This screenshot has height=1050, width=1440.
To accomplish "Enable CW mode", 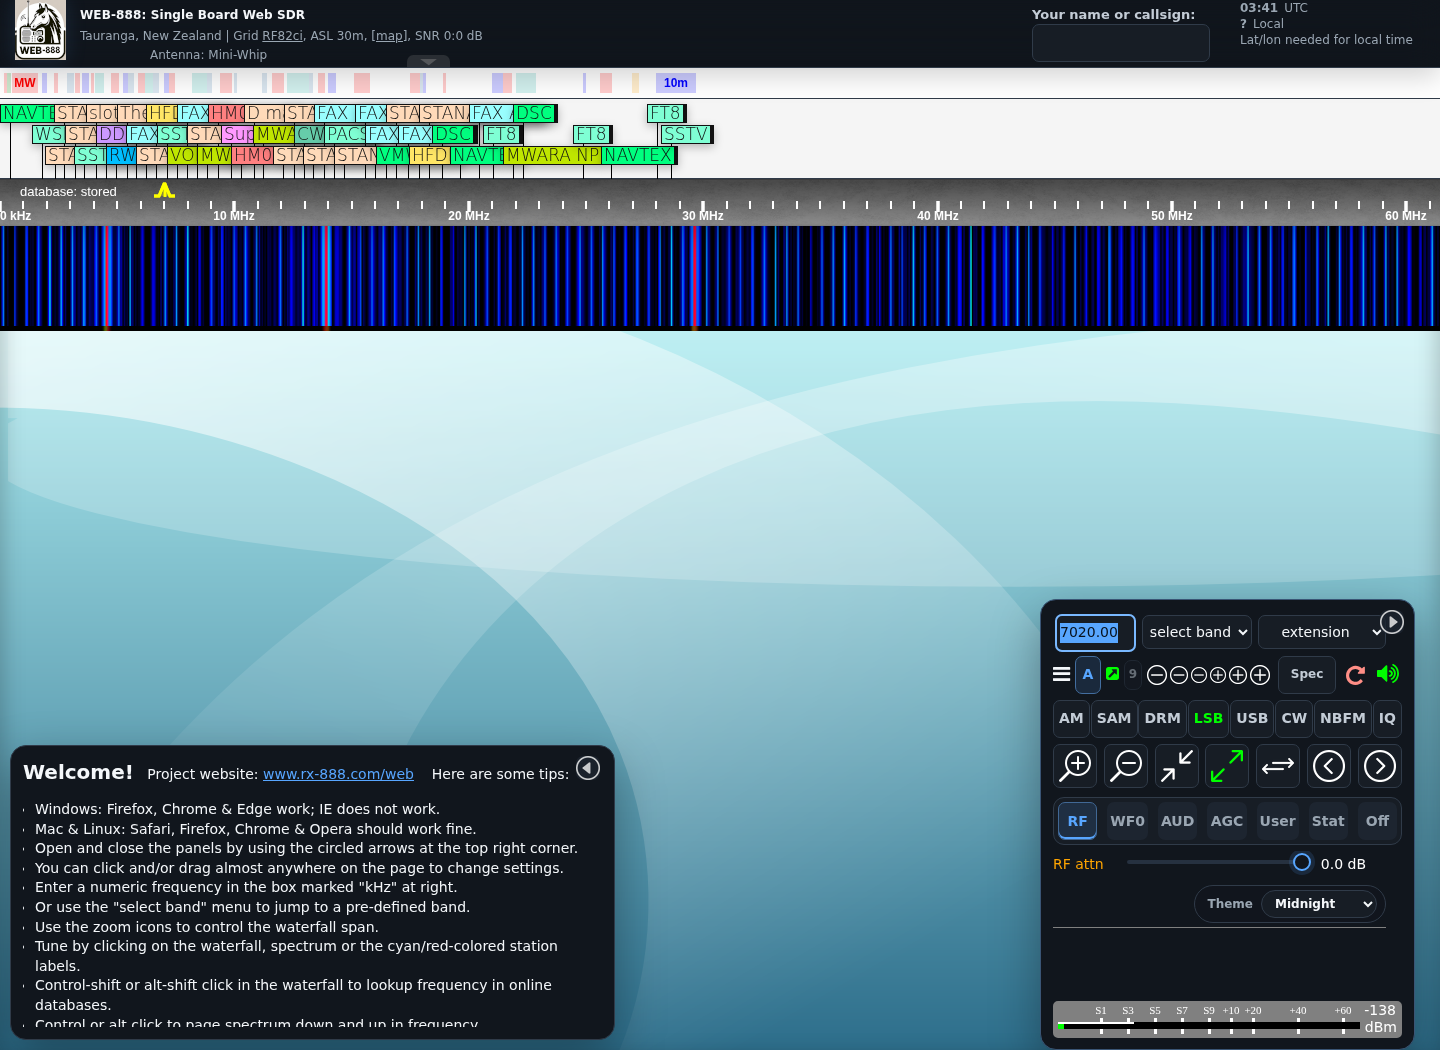I will pos(1294,718).
